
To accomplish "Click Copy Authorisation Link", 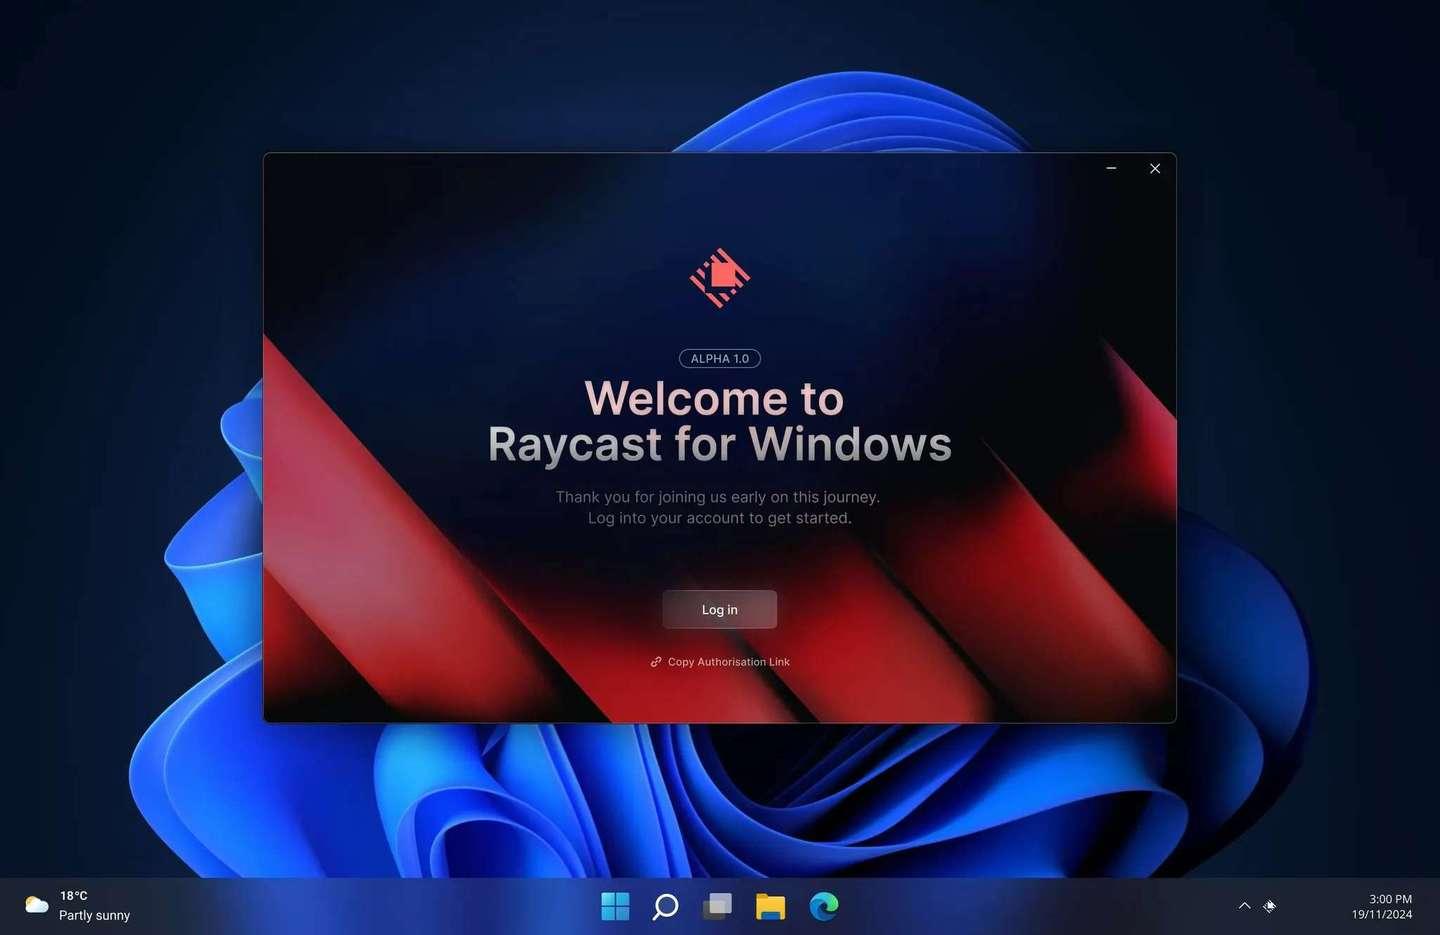I will pyautogui.click(x=728, y=661).
